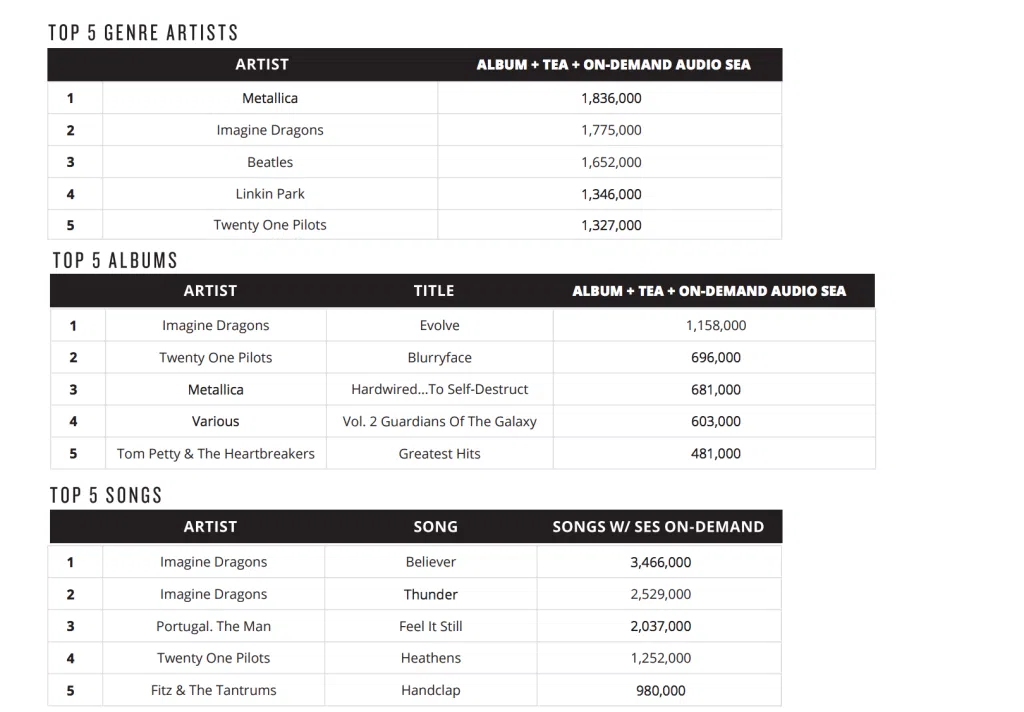Select the Portugal. The Man artist cell

(213, 626)
